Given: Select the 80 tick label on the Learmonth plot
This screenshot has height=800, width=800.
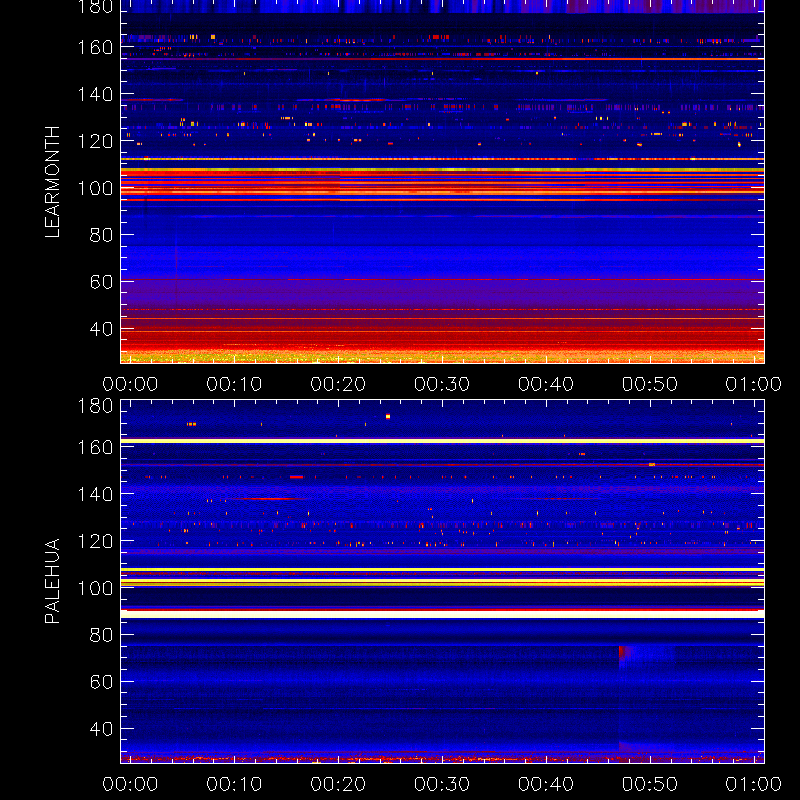Looking at the screenshot, I should [x=101, y=235].
